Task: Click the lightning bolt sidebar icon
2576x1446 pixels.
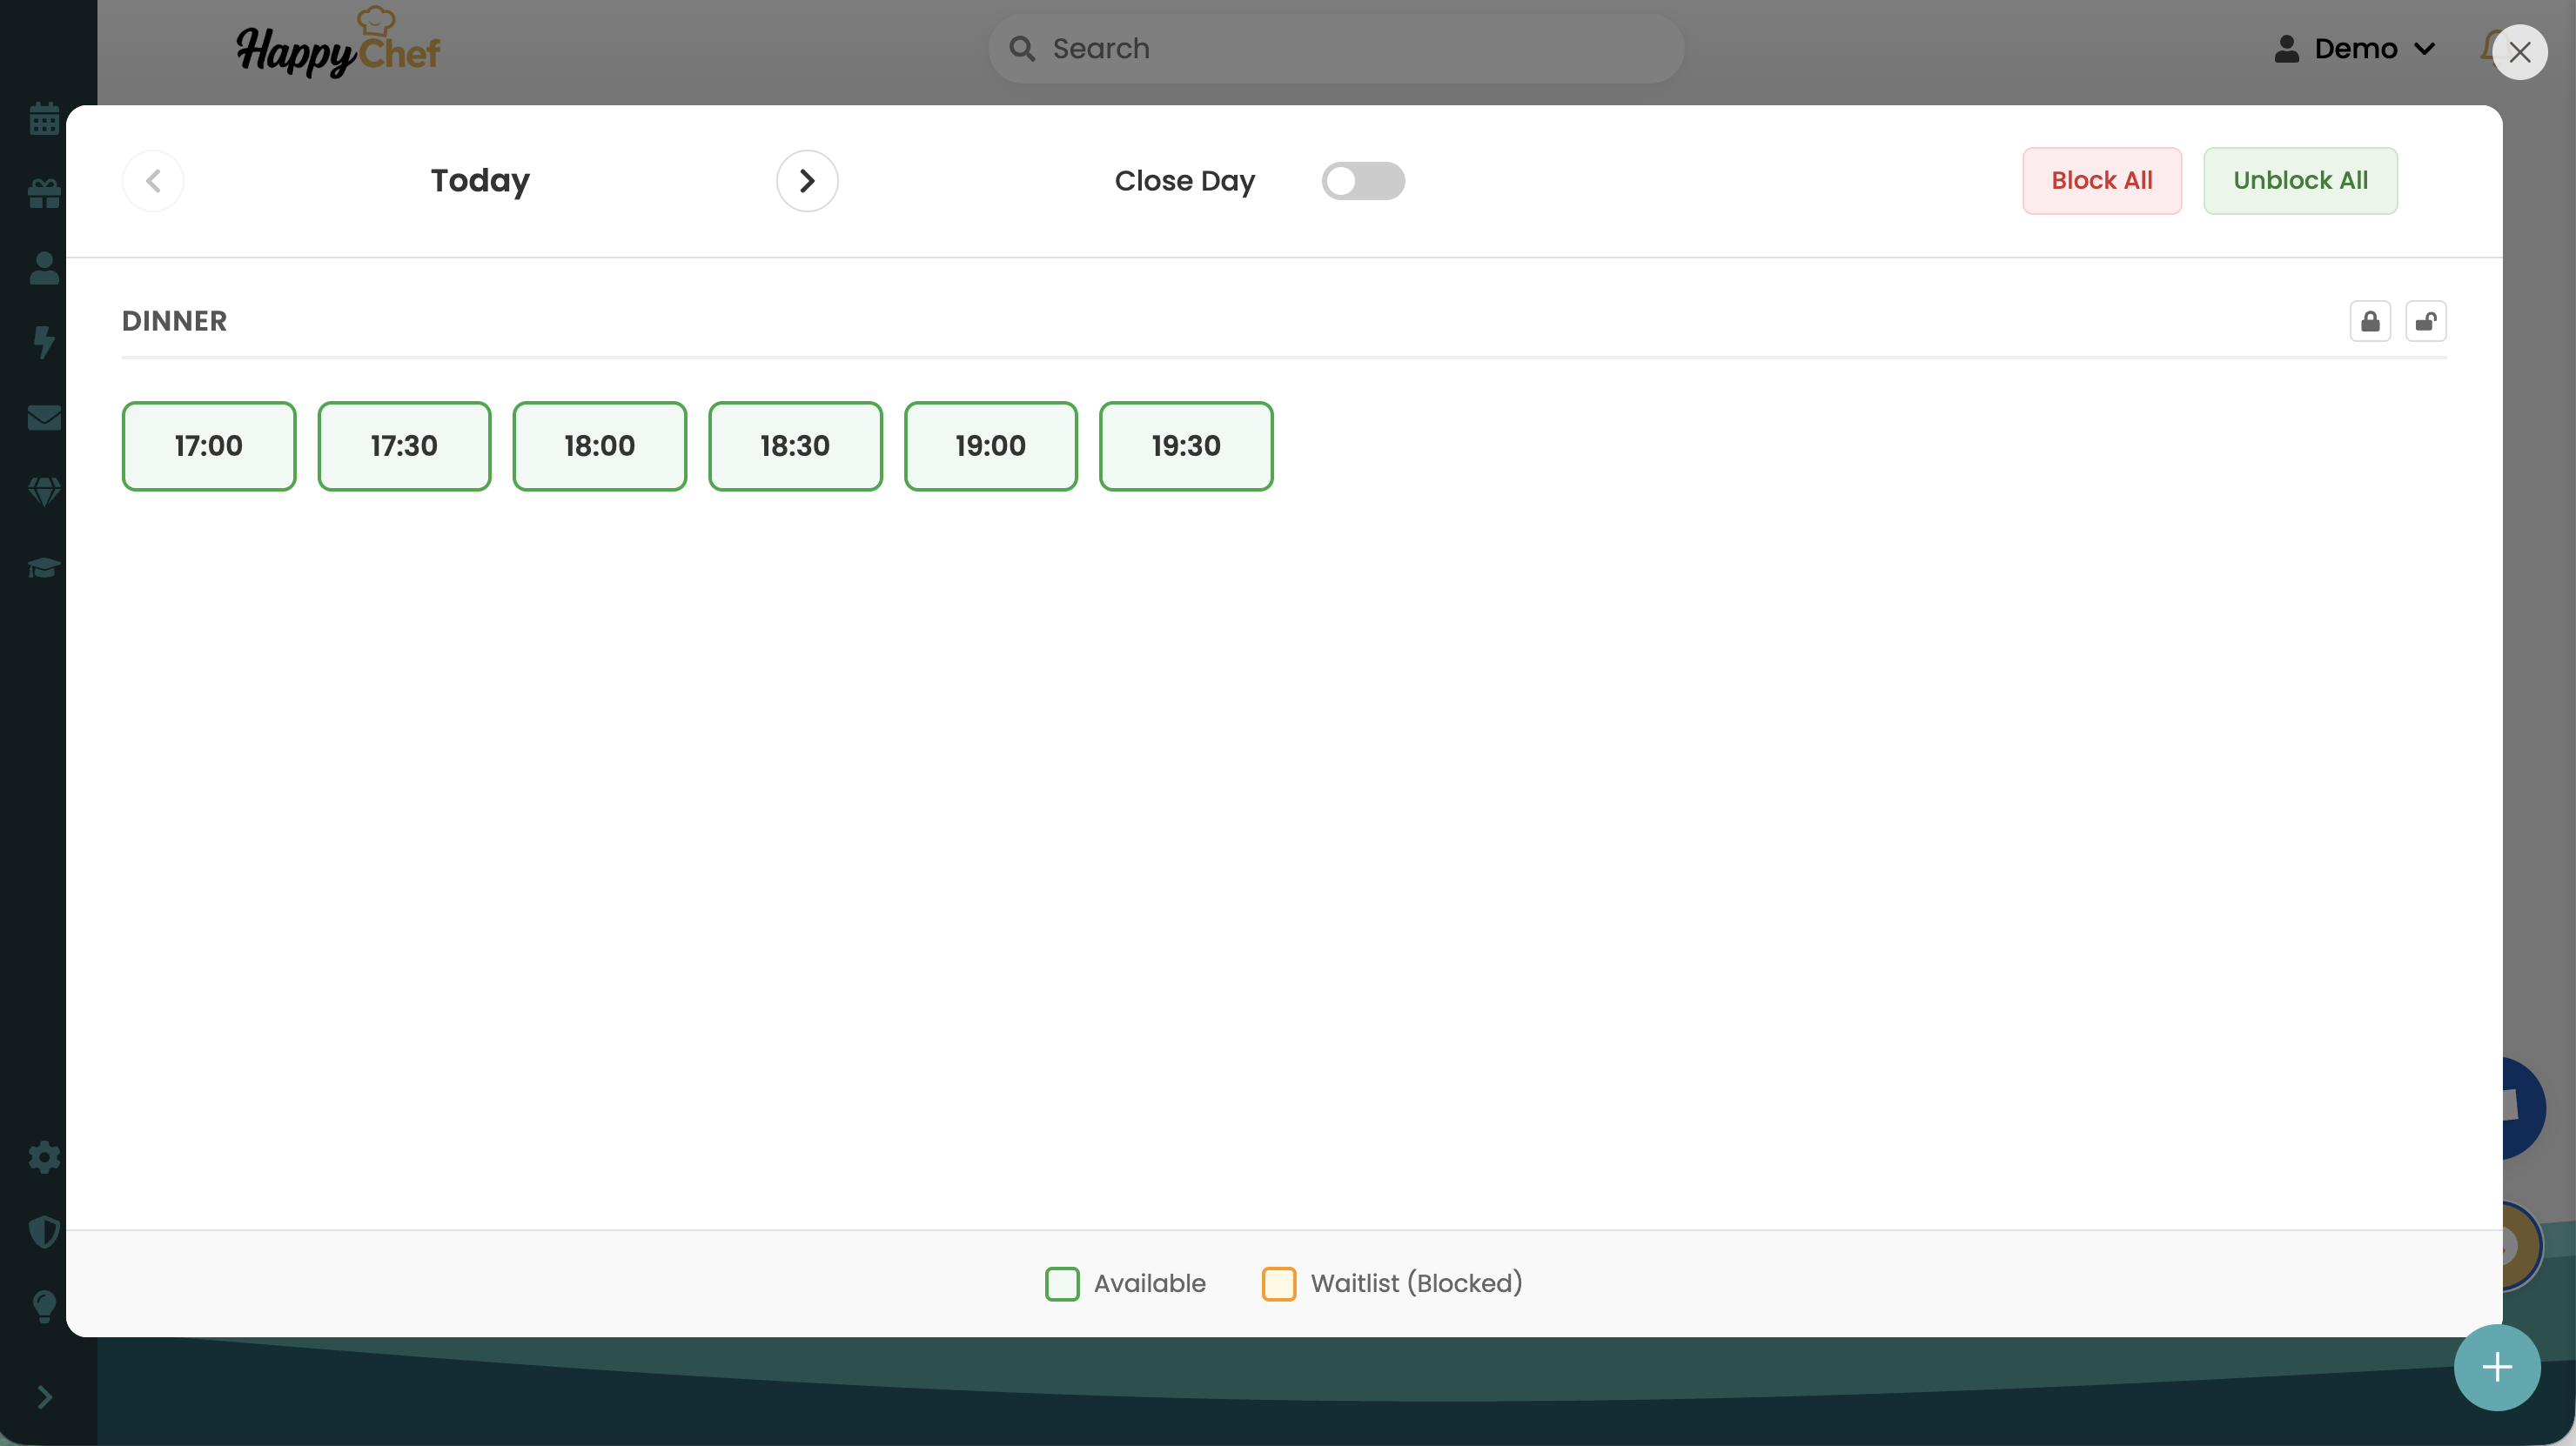Action: pos(44,343)
